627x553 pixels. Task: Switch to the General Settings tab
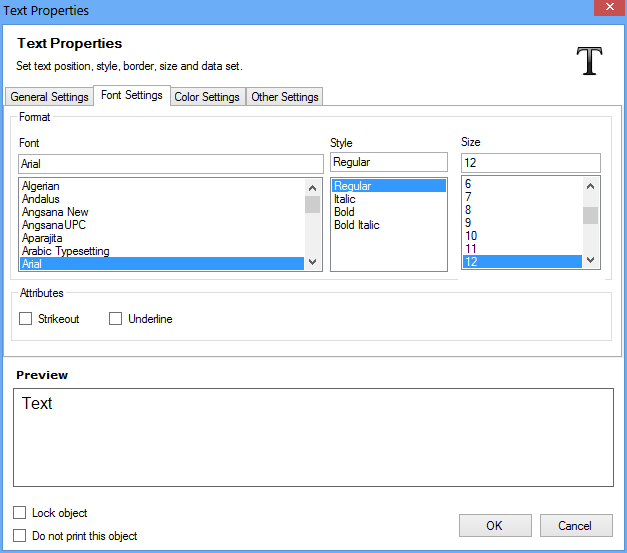coord(49,97)
